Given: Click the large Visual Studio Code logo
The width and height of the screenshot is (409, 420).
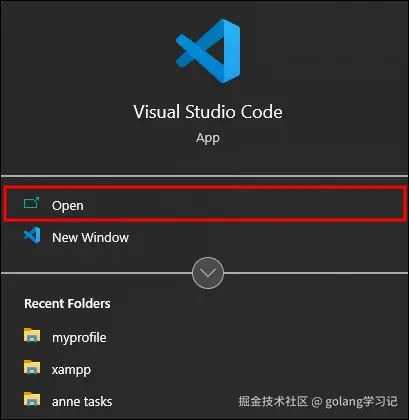Looking at the screenshot, I should (208, 51).
